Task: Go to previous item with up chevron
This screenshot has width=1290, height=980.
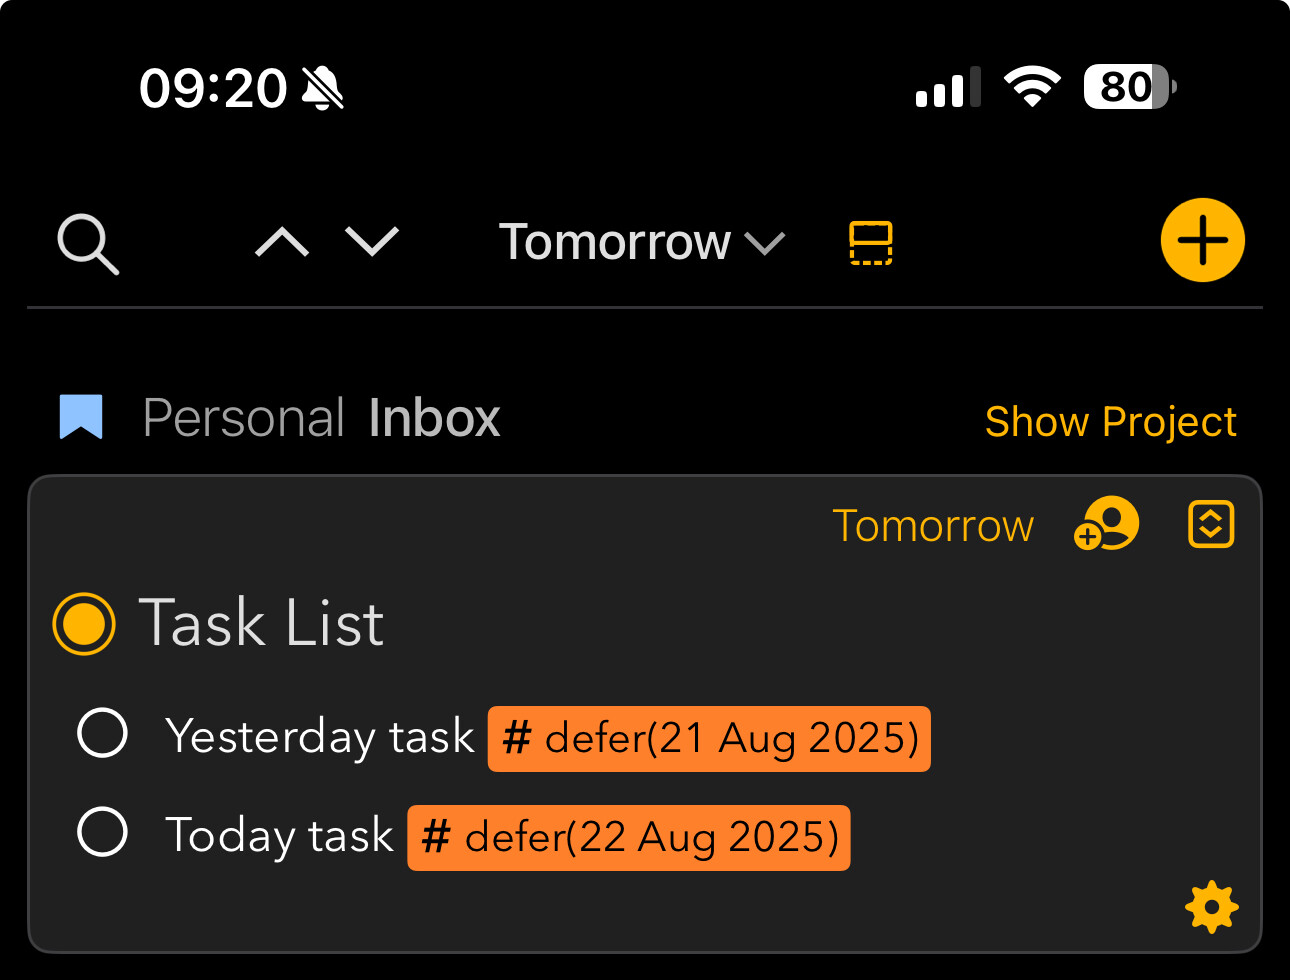Action: (282, 242)
